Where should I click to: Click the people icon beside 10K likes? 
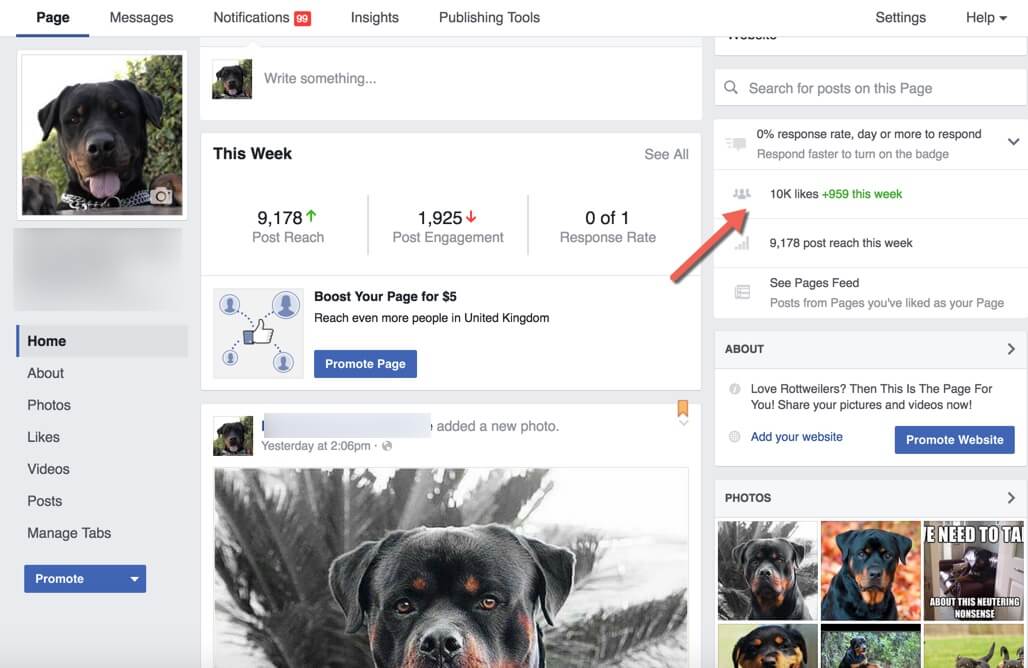pyautogui.click(x=741, y=194)
